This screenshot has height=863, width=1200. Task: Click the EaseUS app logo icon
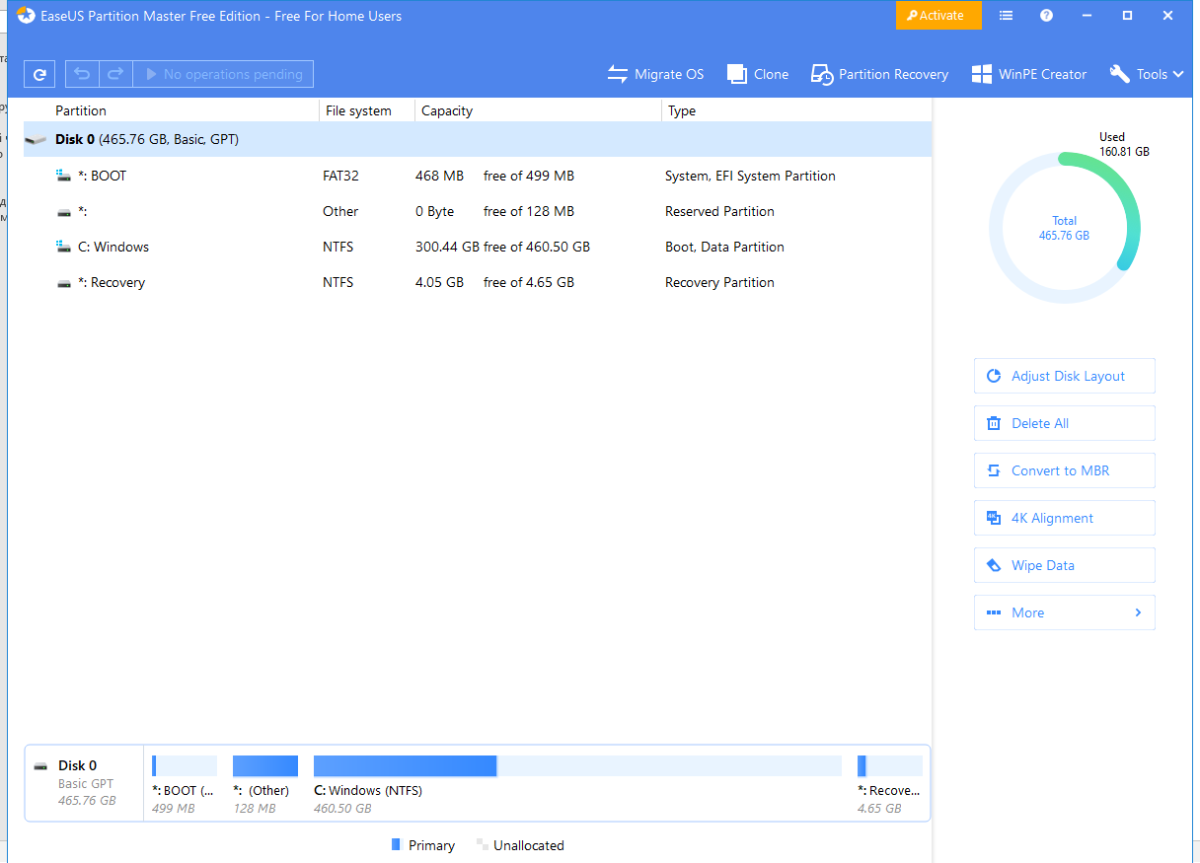[x=26, y=15]
